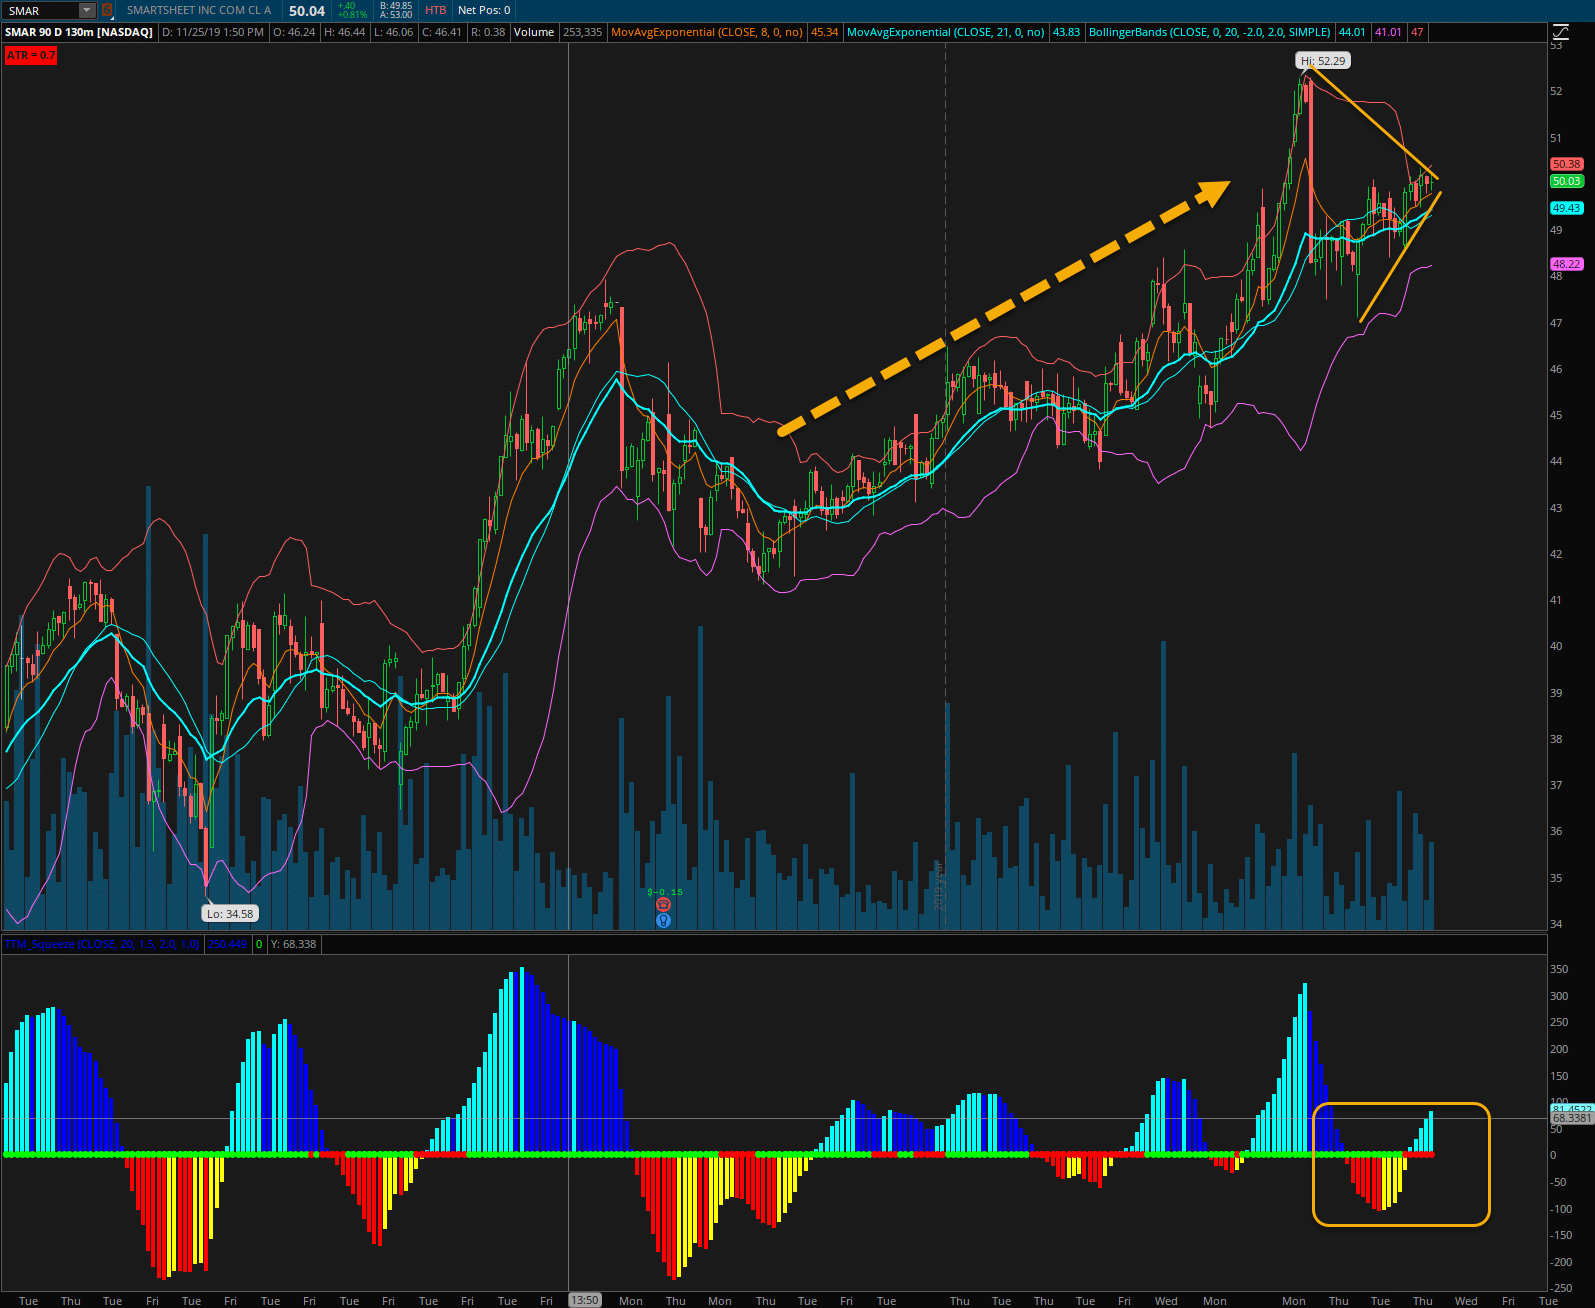Click the 250.449 TTM_Squeeze value

228,944
